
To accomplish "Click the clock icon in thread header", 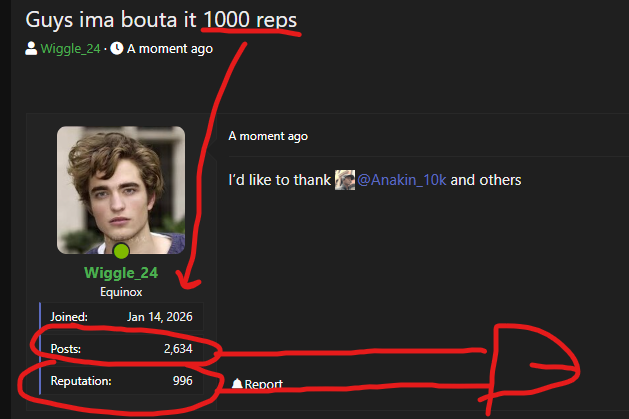I will point(117,49).
